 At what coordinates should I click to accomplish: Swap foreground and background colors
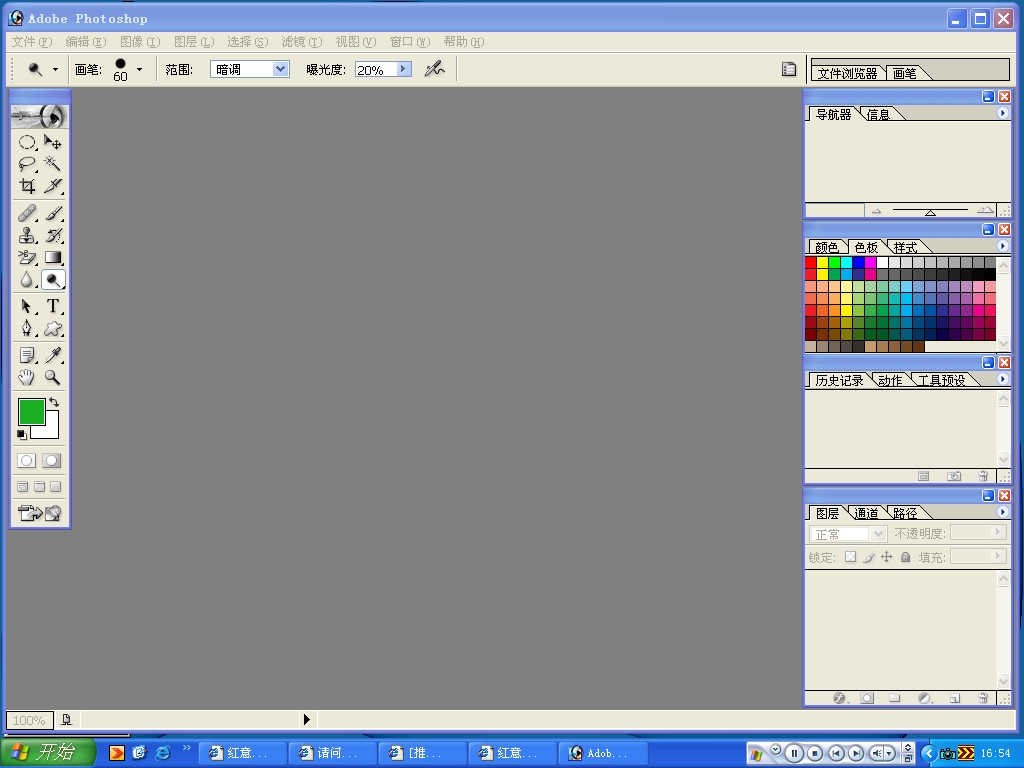tap(54, 402)
